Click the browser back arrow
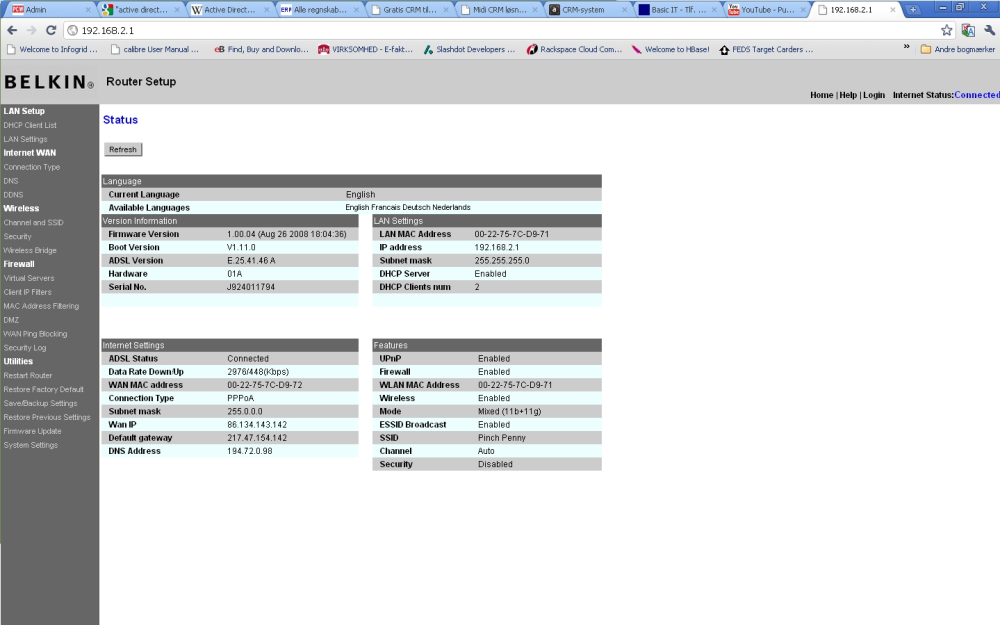Screen dimensions: 1000x625 11,30
